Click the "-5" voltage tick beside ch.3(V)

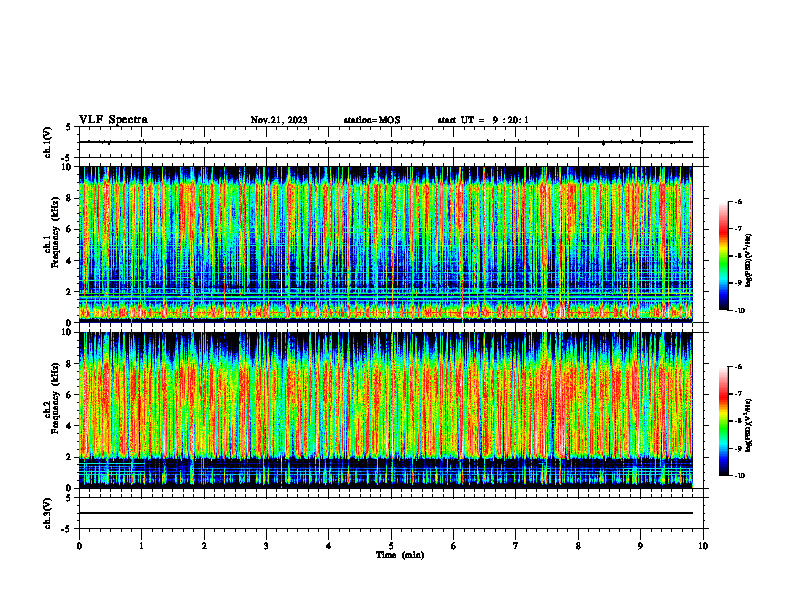point(67,529)
